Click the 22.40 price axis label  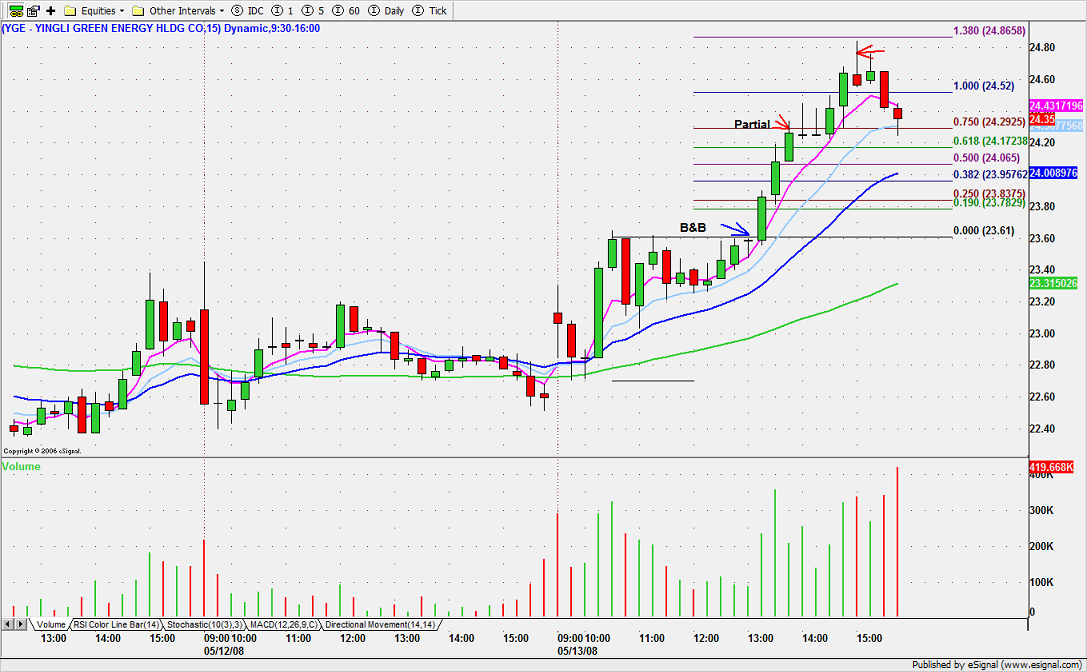pyautogui.click(x=1042, y=429)
